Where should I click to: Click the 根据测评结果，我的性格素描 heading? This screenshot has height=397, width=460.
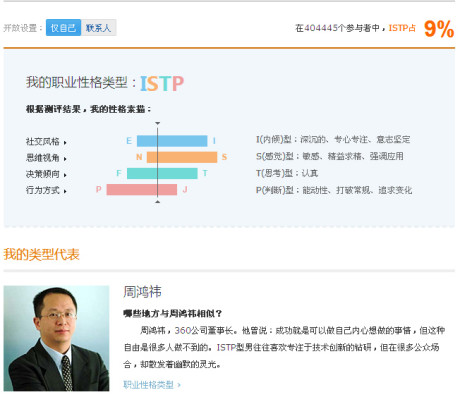(x=89, y=109)
